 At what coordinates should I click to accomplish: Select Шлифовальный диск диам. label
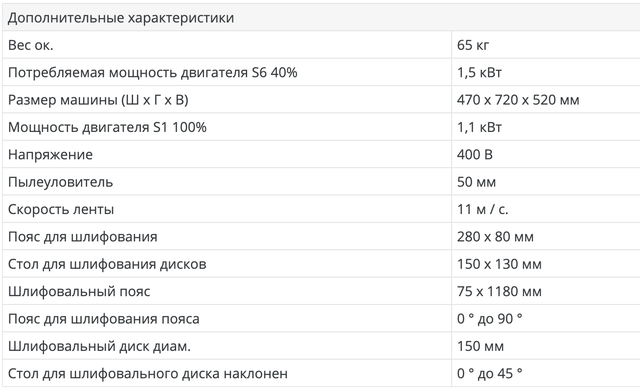coord(99,346)
